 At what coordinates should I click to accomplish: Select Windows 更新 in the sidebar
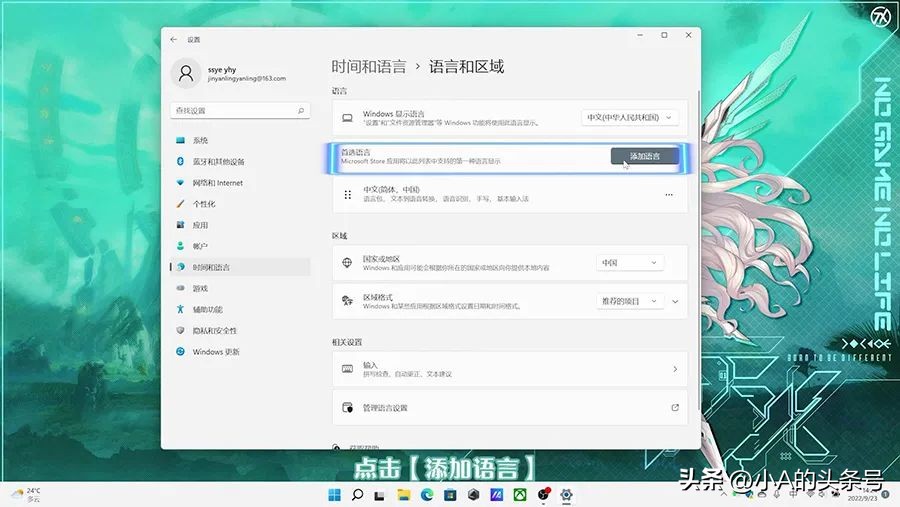[x=240, y=351]
